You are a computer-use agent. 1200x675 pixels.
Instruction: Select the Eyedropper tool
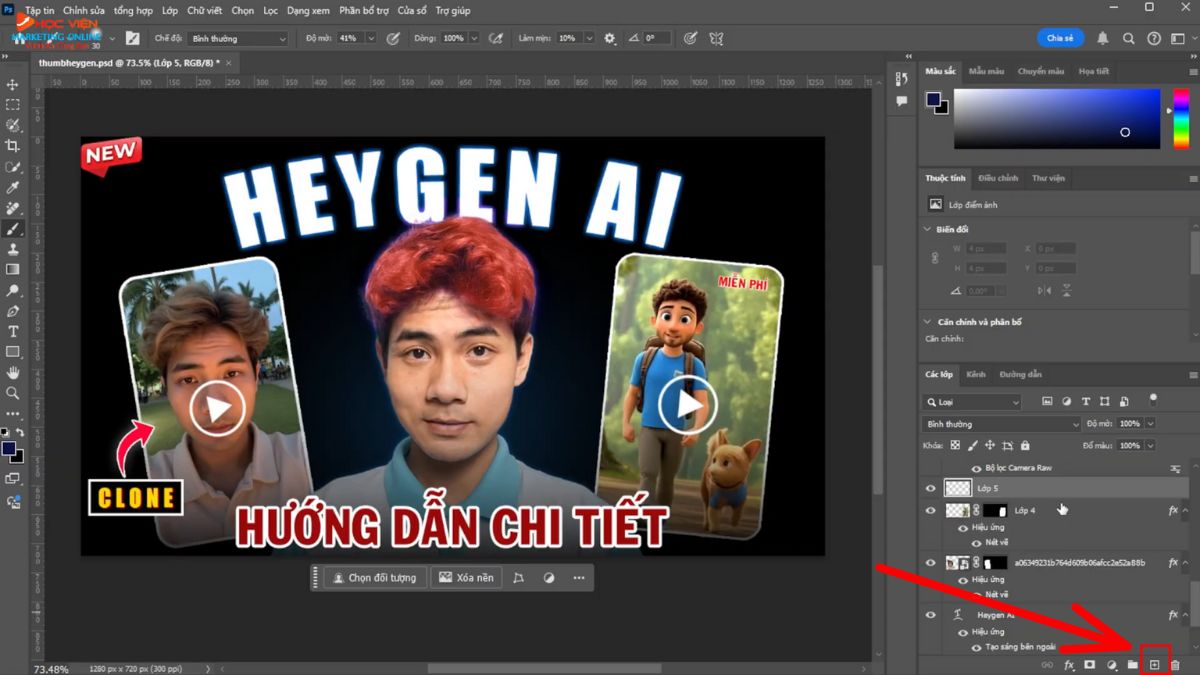13,187
